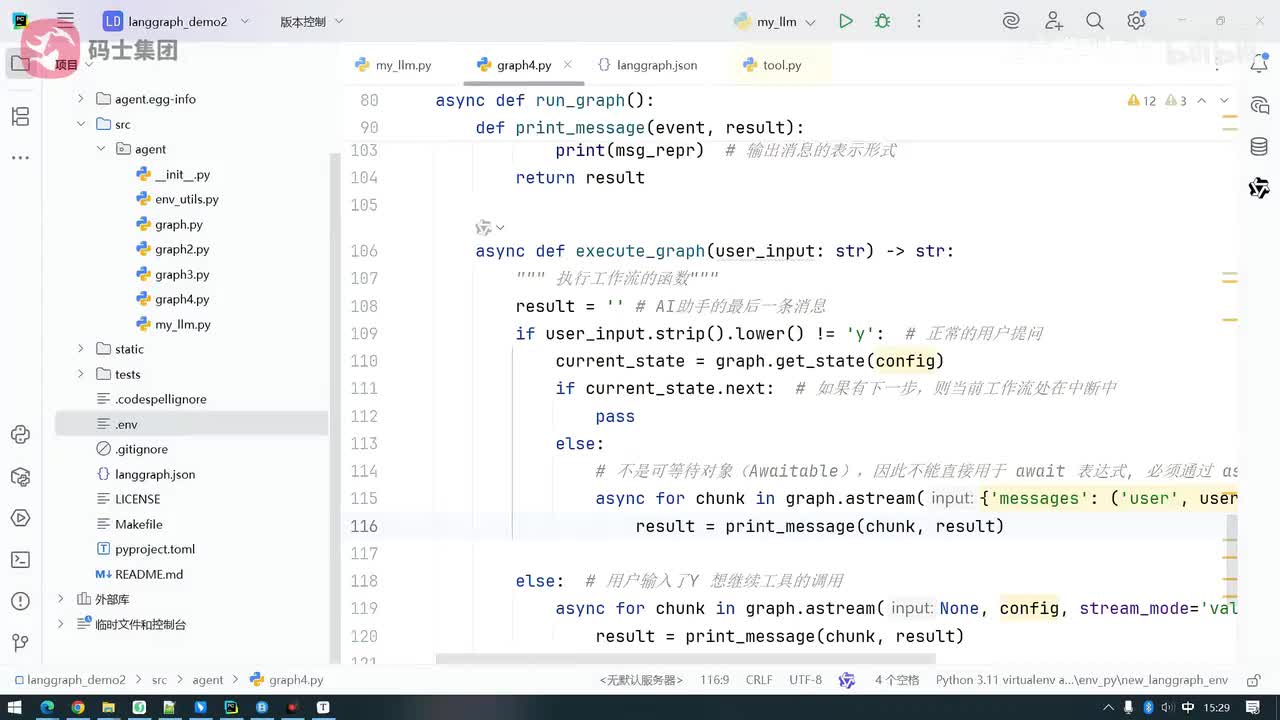The width and height of the screenshot is (1280, 720).
Task: Open the AI chat panel on right sidebar
Action: pos(1259,106)
